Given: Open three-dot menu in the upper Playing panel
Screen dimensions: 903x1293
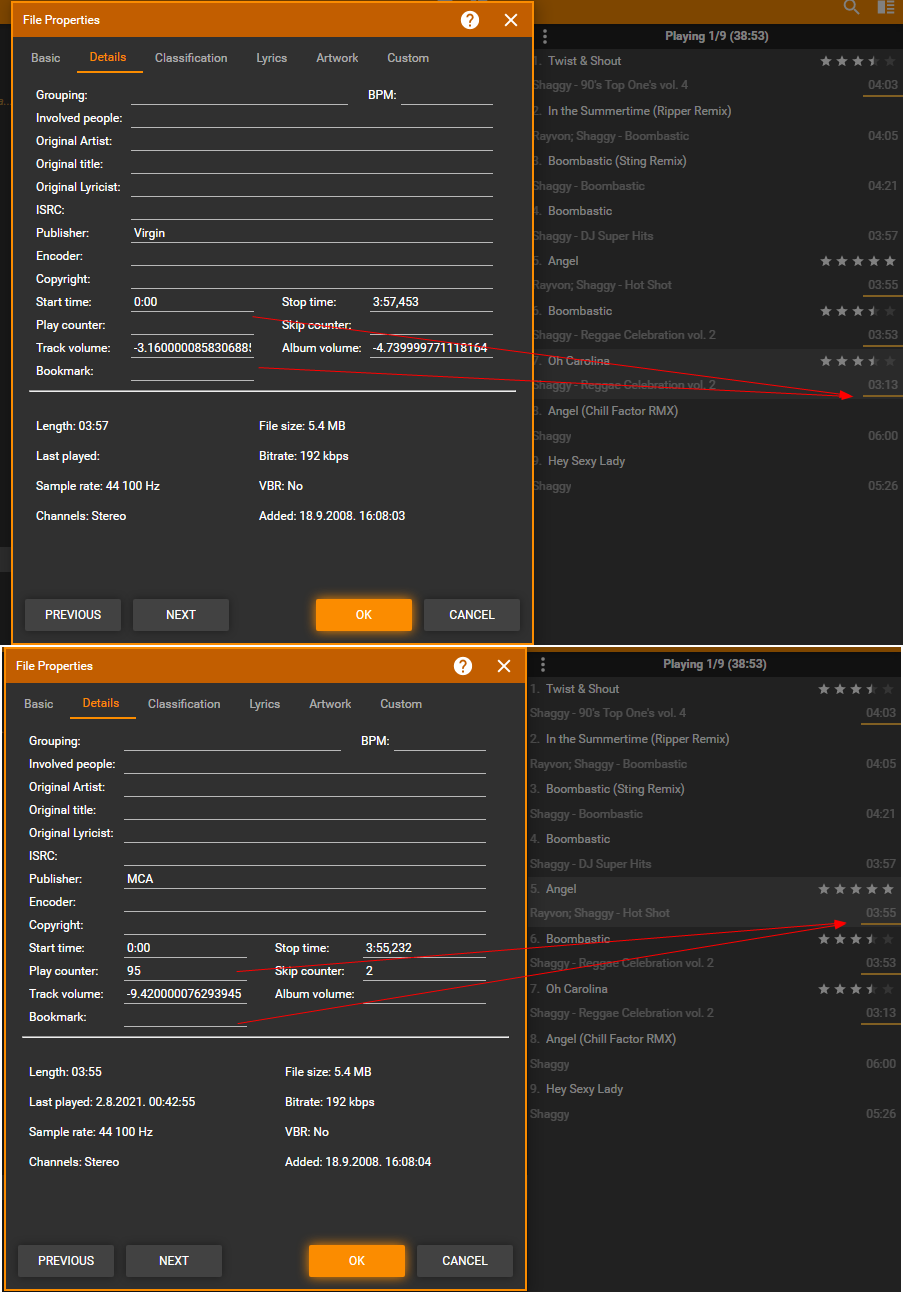Looking at the screenshot, I should click(x=545, y=36).
